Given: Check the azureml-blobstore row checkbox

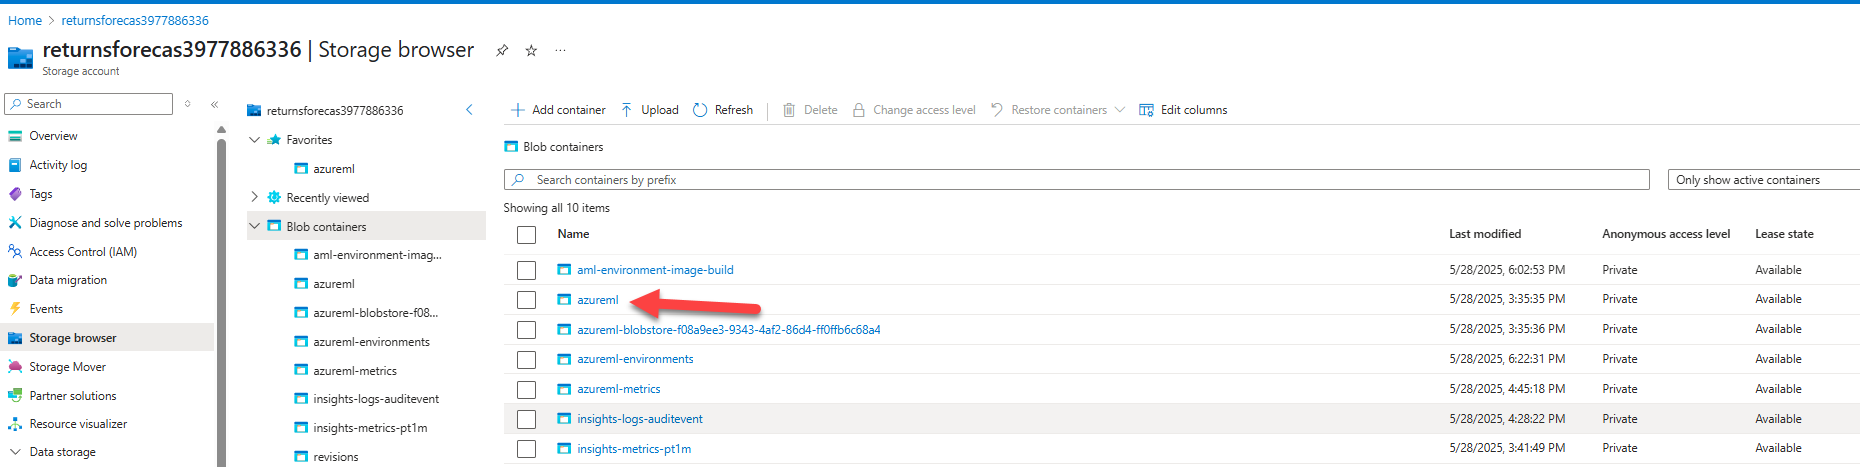Looking at the screenshot, I should 526,330.
